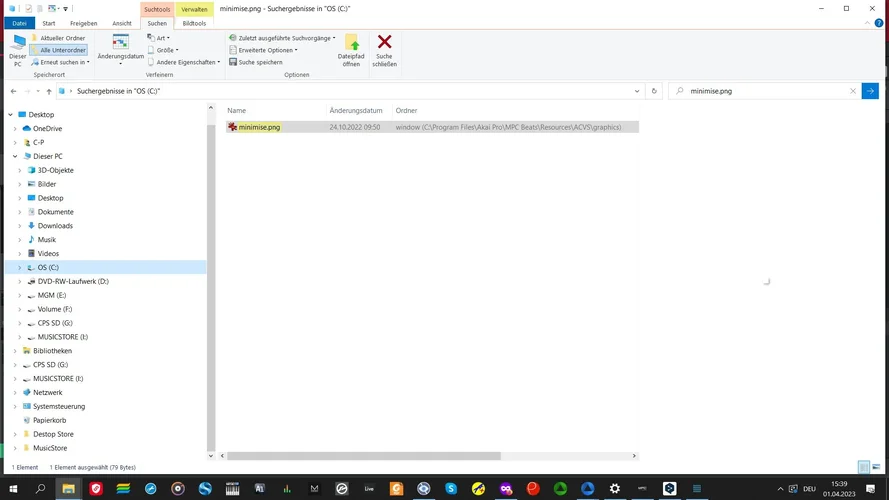Switch to details view icon in status bar
The image size is (889, 500).
pos(863,467)
